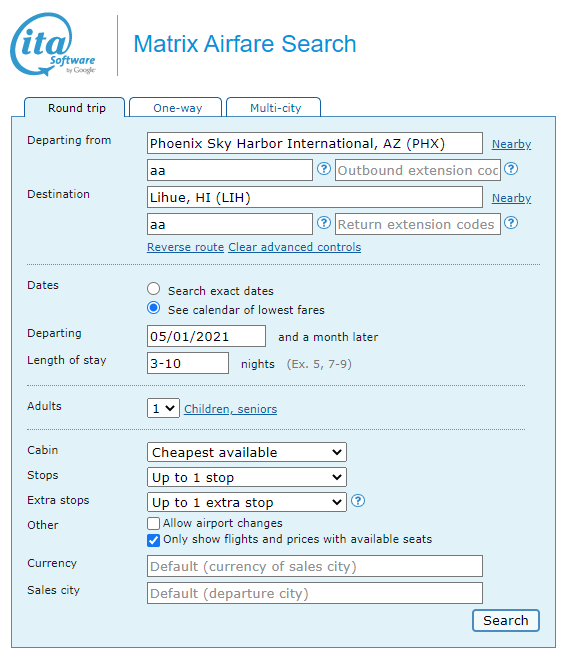Uncheck Only show flights with available seats
567x666 pixels.
pos(153,540)
